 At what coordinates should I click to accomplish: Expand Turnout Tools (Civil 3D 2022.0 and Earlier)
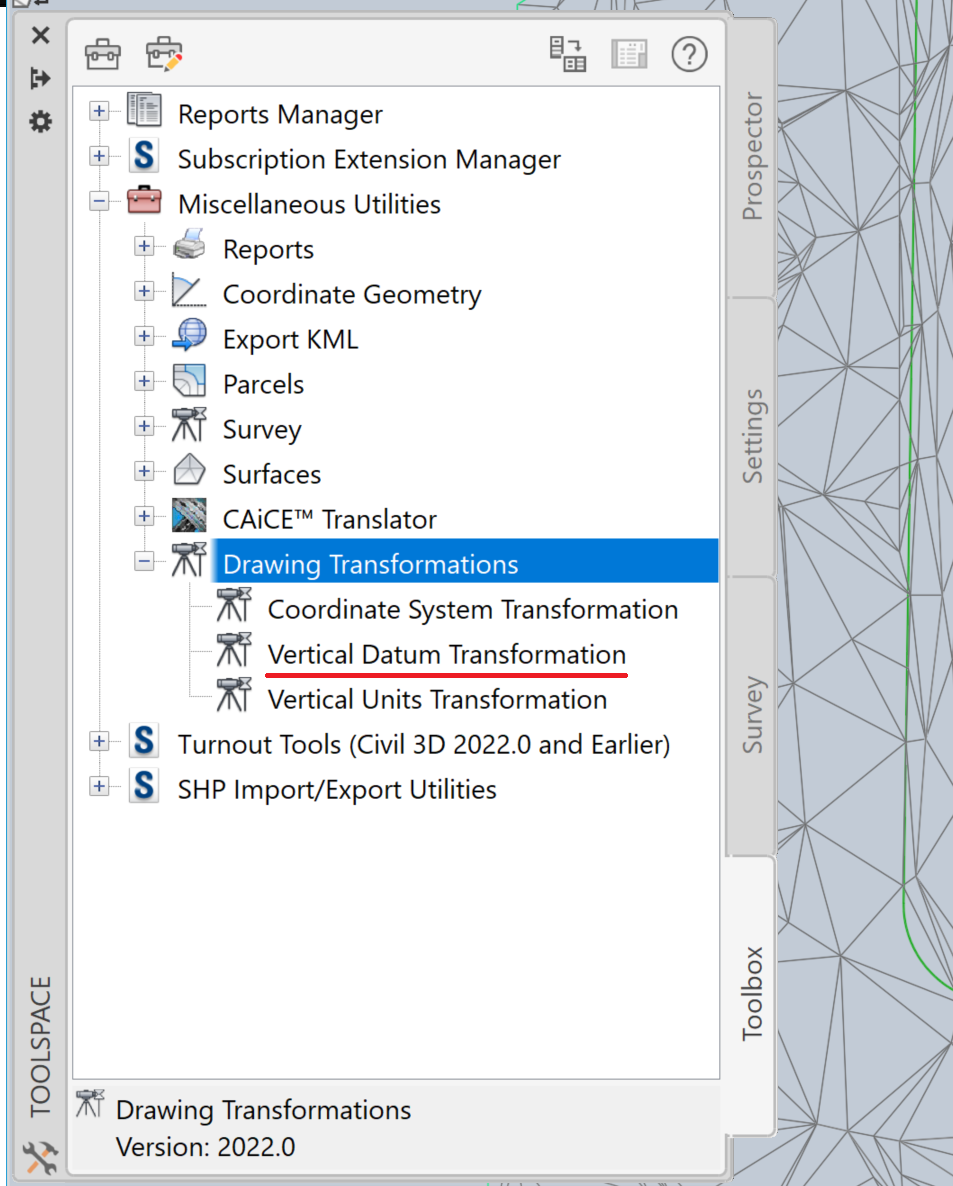[98, 741]
